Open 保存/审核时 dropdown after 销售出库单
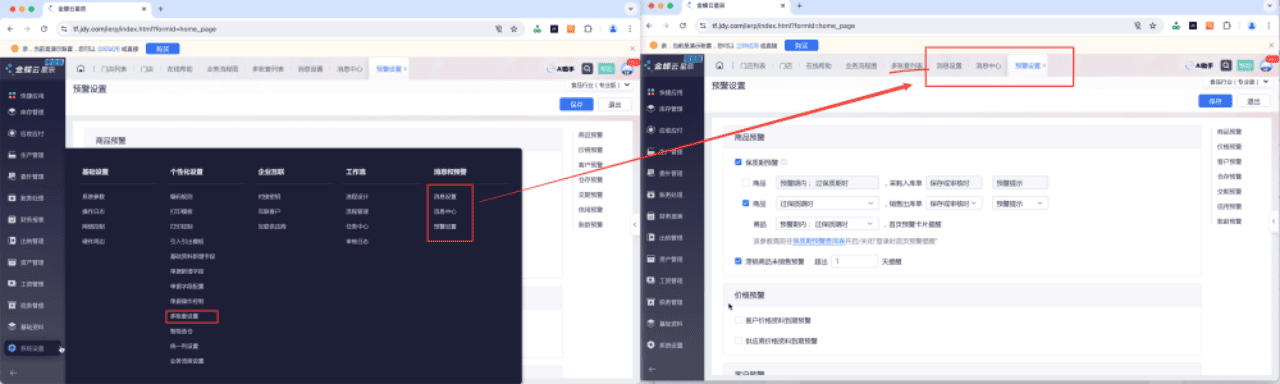Screen dimensions: 1280x384 coord(954,204)
